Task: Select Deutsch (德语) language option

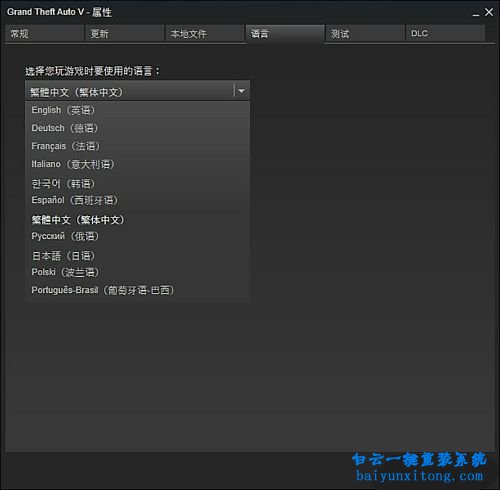Action: pyautogui.click(x=137, y=128)
